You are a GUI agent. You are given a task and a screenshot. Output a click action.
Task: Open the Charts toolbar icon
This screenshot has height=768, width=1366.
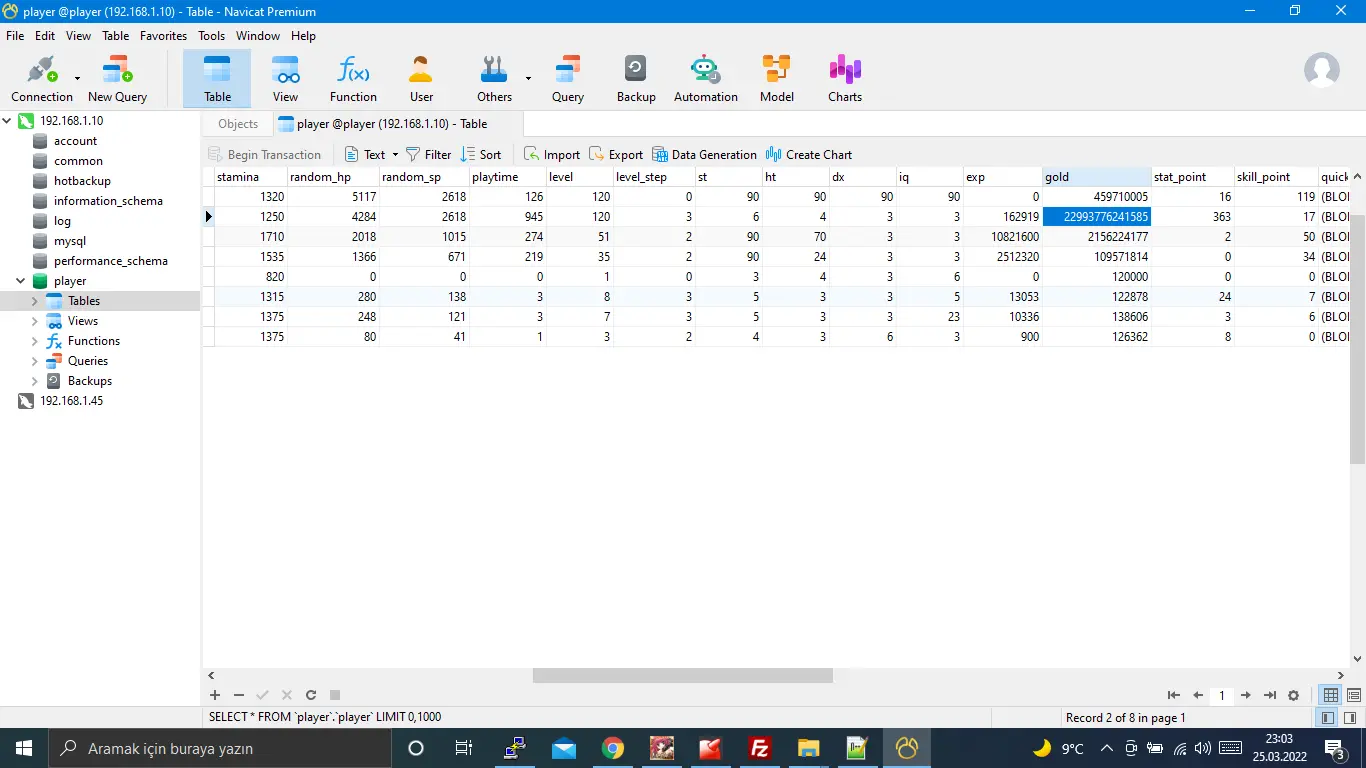[844, 79]
